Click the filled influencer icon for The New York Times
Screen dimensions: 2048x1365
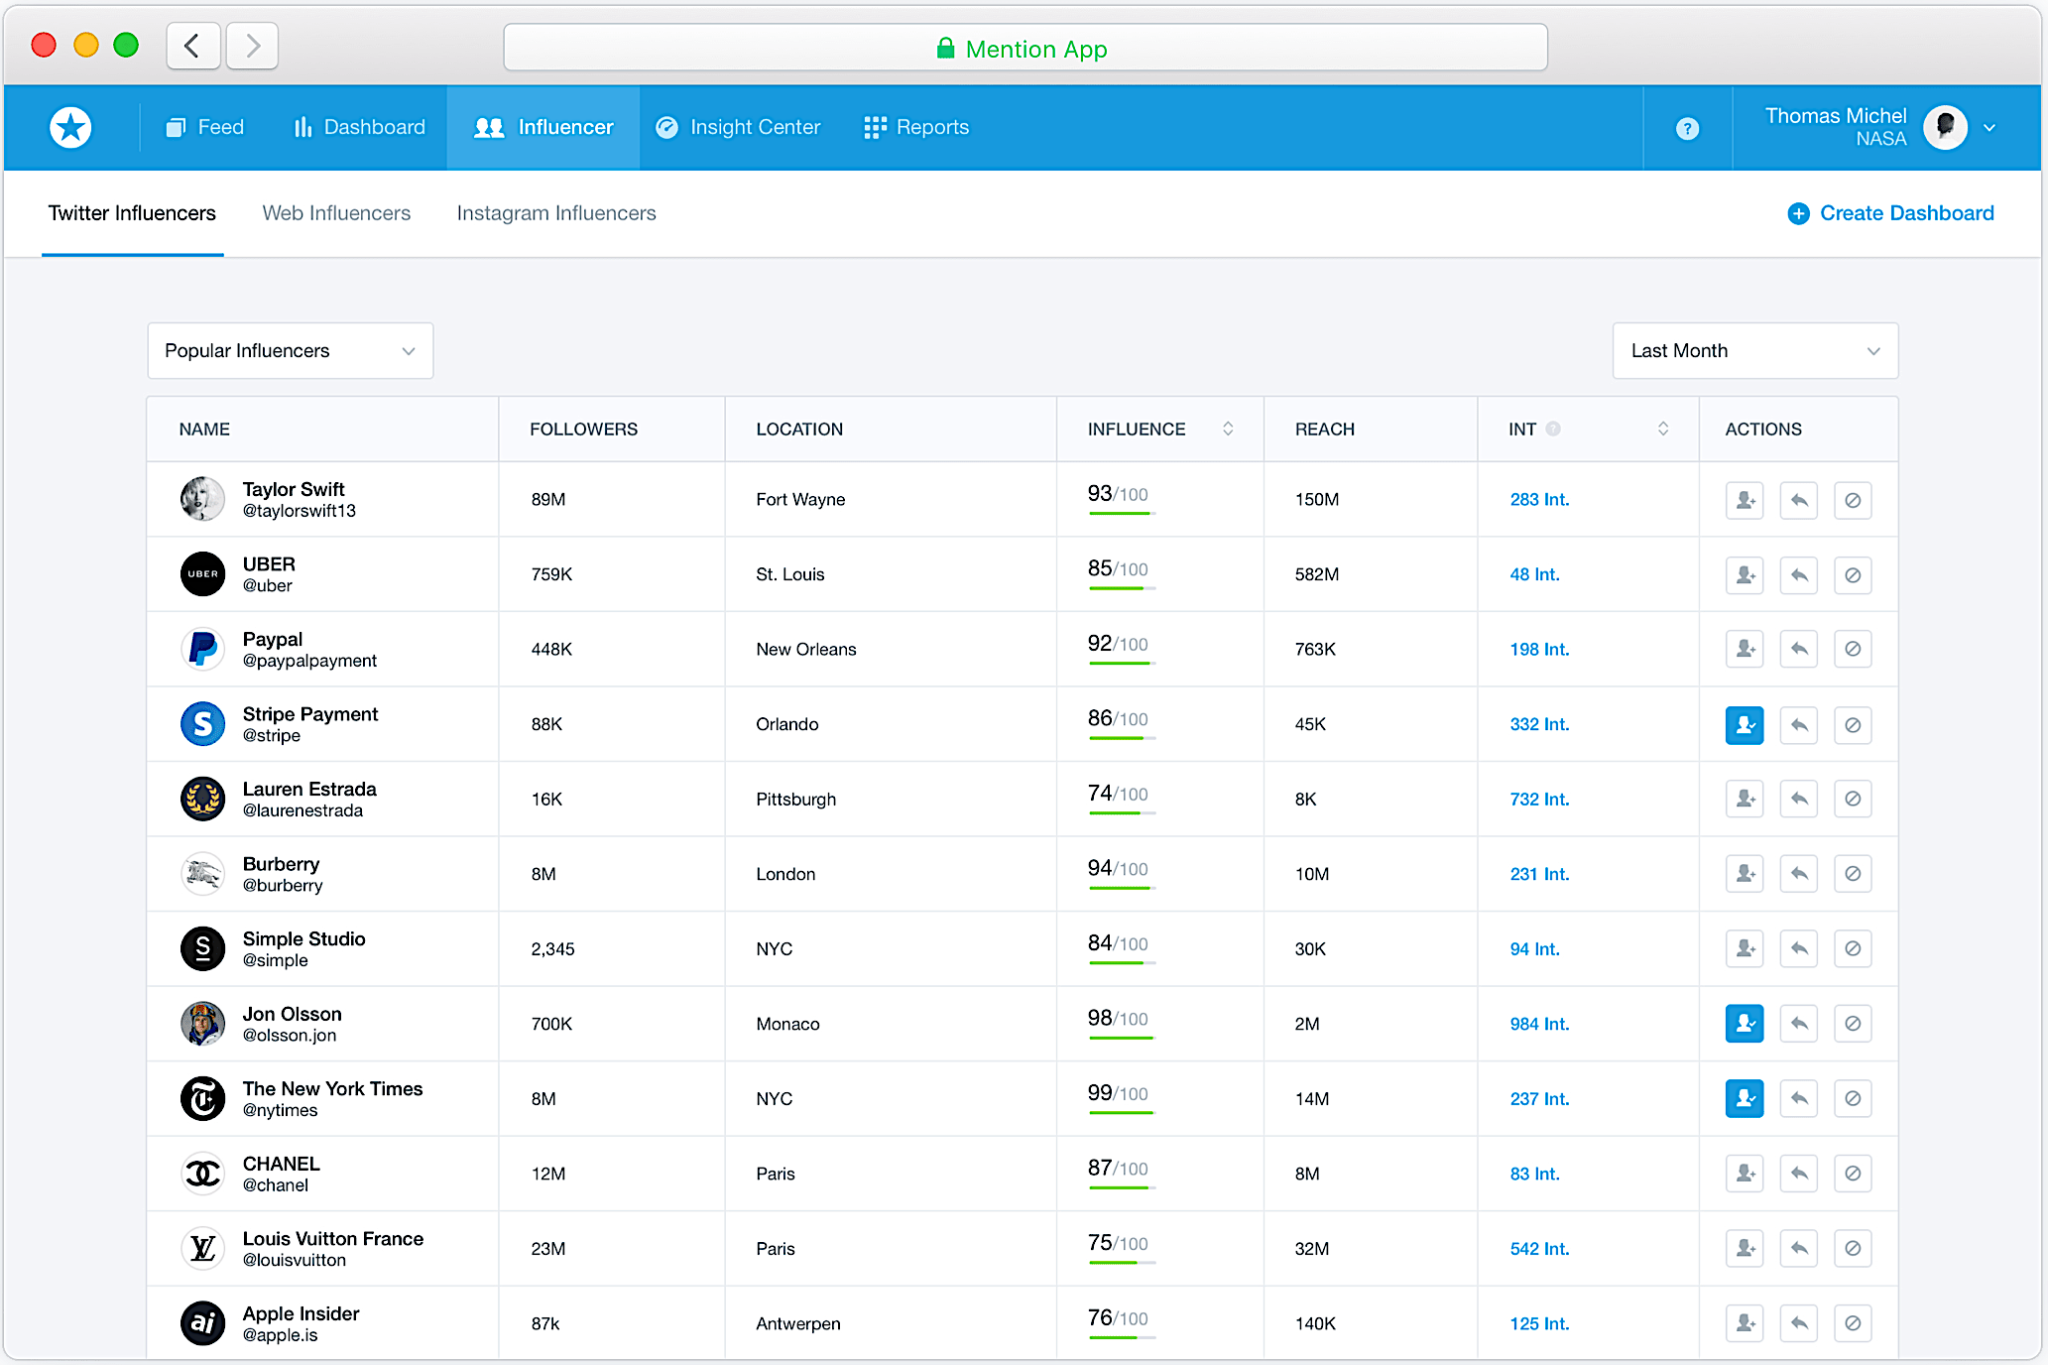pos(1742,1095)
